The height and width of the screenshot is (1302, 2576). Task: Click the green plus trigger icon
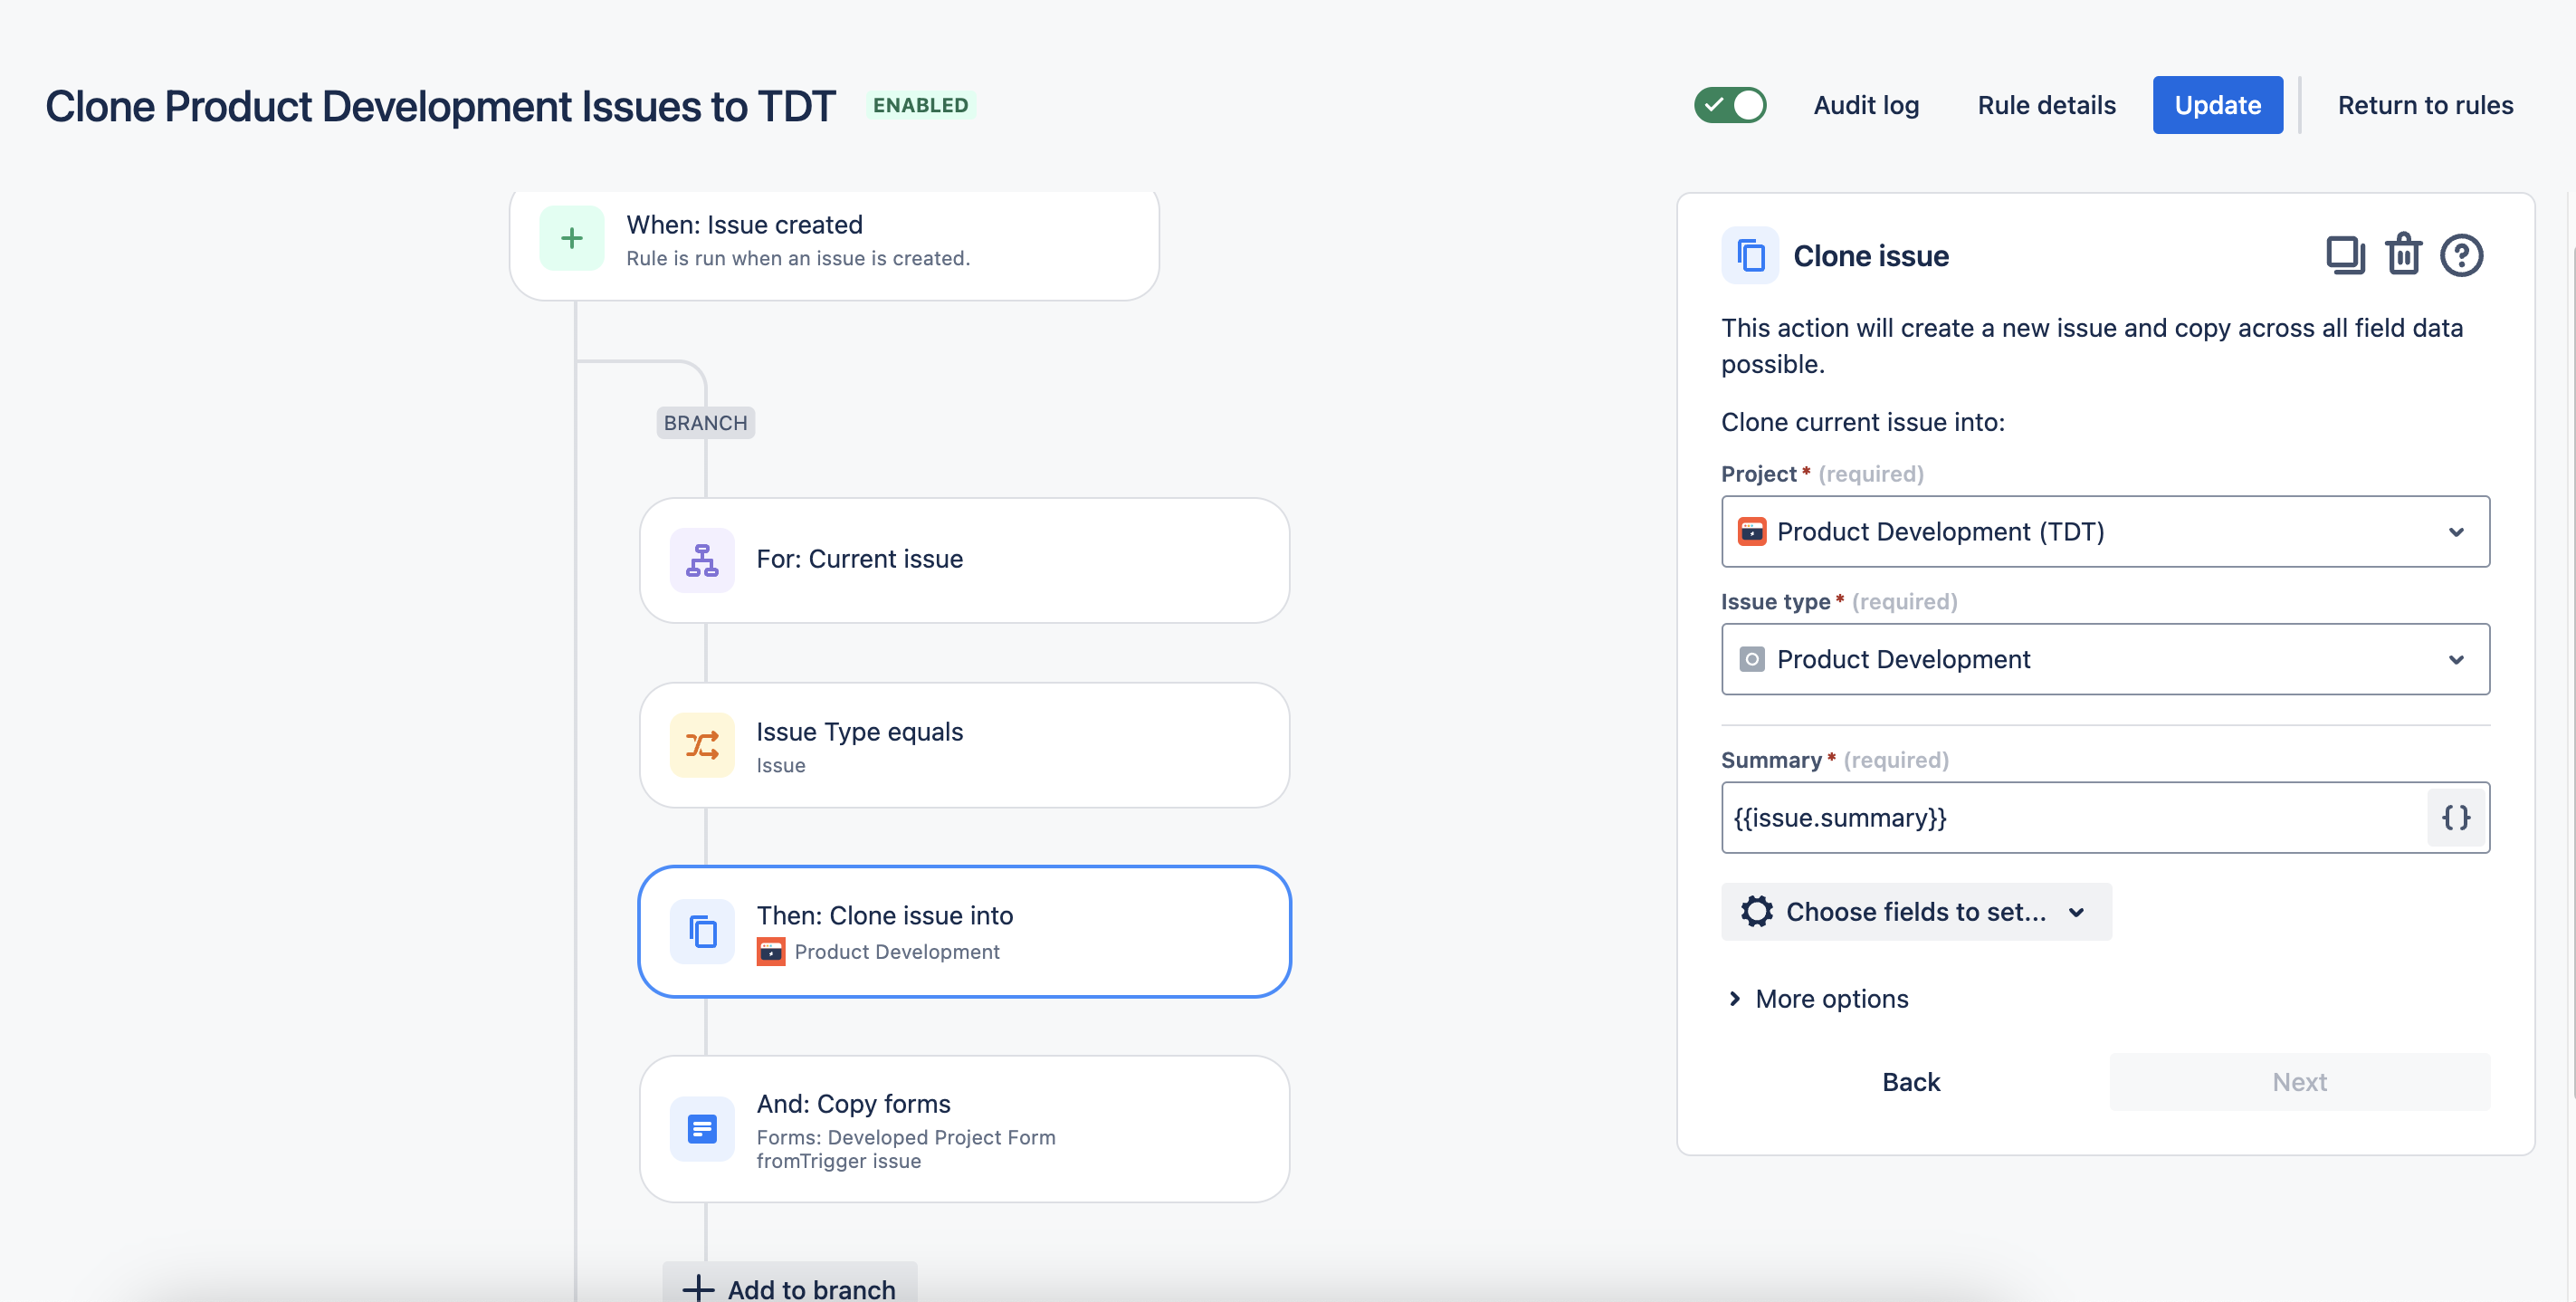click(x=571, y=238)
